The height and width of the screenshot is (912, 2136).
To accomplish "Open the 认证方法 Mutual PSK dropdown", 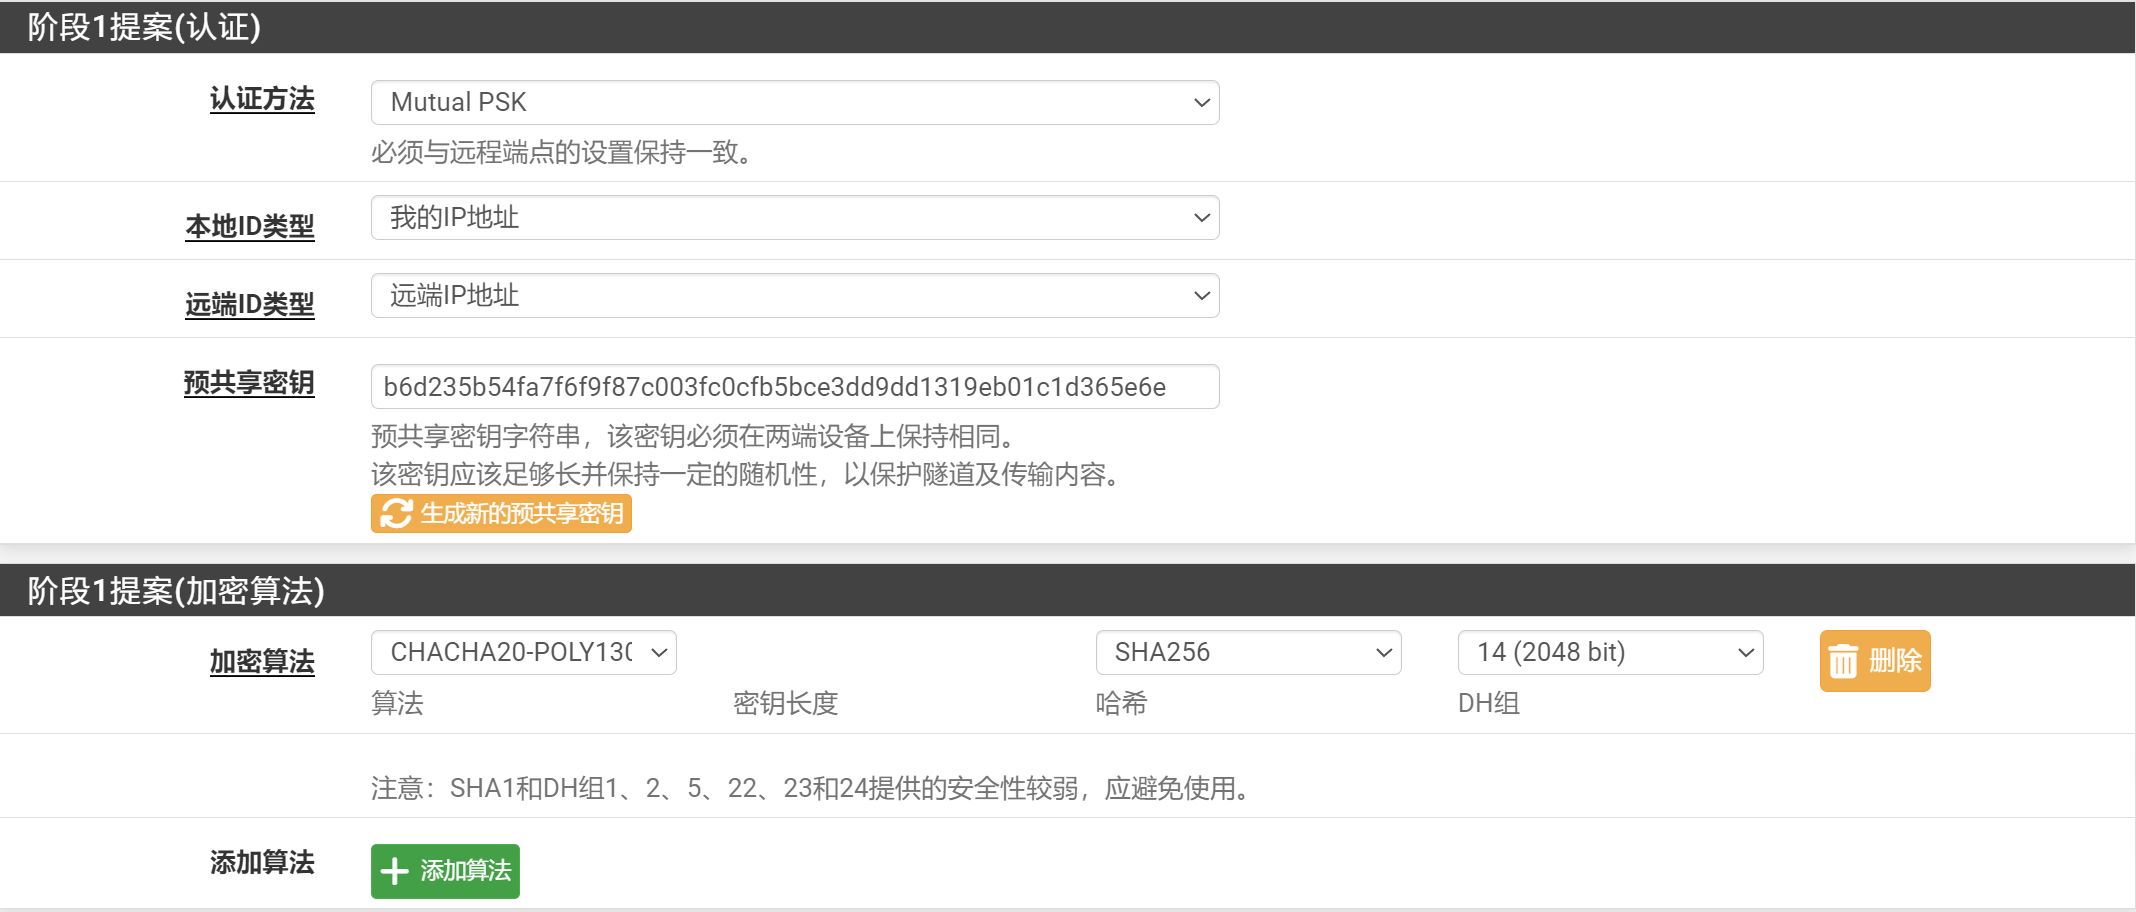I will [794, 103].
